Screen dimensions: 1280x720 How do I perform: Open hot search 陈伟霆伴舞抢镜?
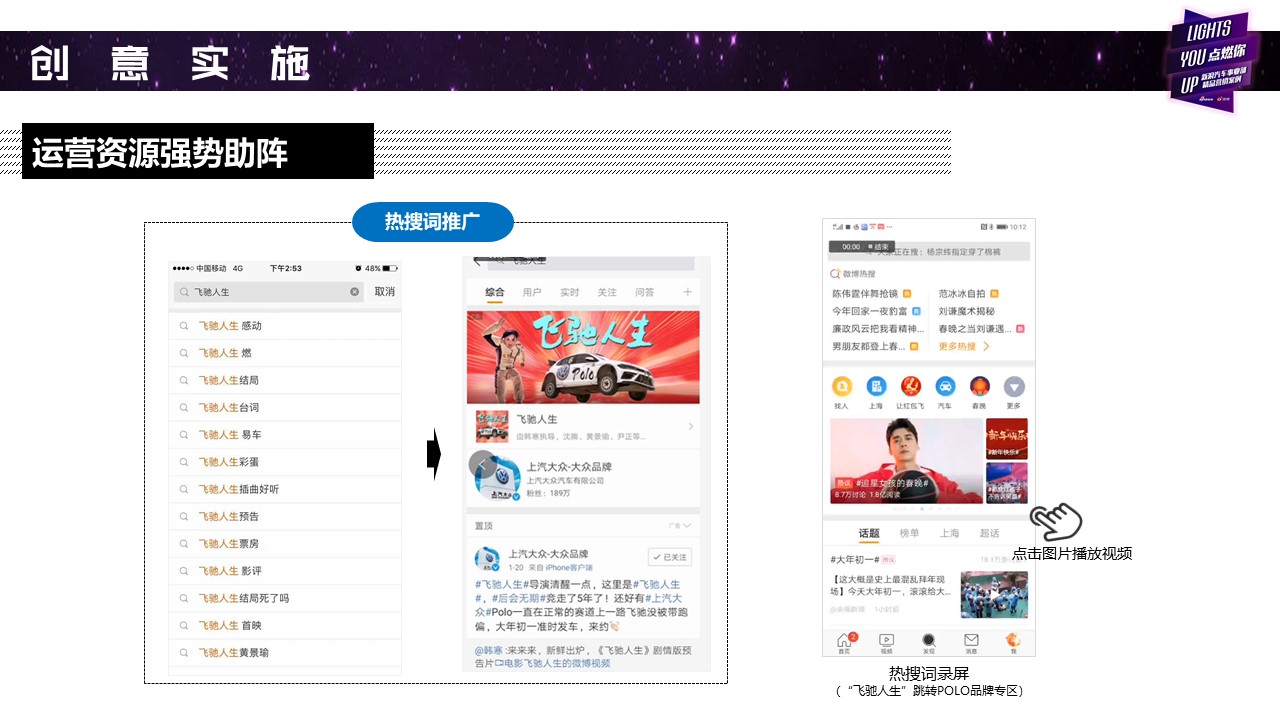(x=865, y=294)
